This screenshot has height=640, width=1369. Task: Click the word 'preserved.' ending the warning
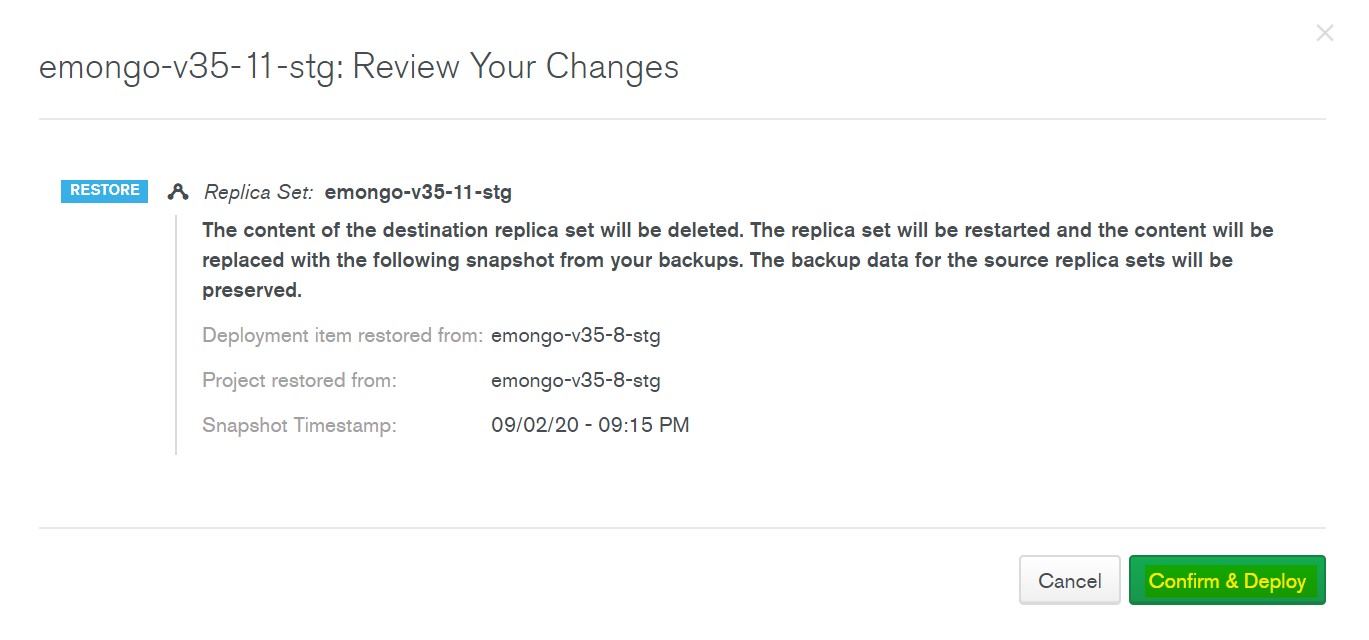click(x=252, y=291)
